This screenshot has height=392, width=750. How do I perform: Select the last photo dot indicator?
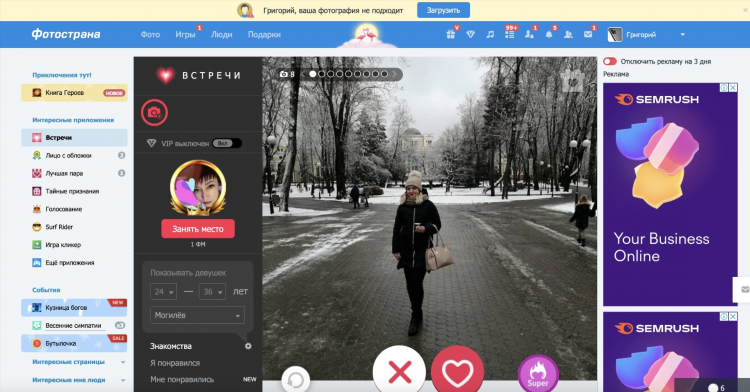[x=384, y=74]
